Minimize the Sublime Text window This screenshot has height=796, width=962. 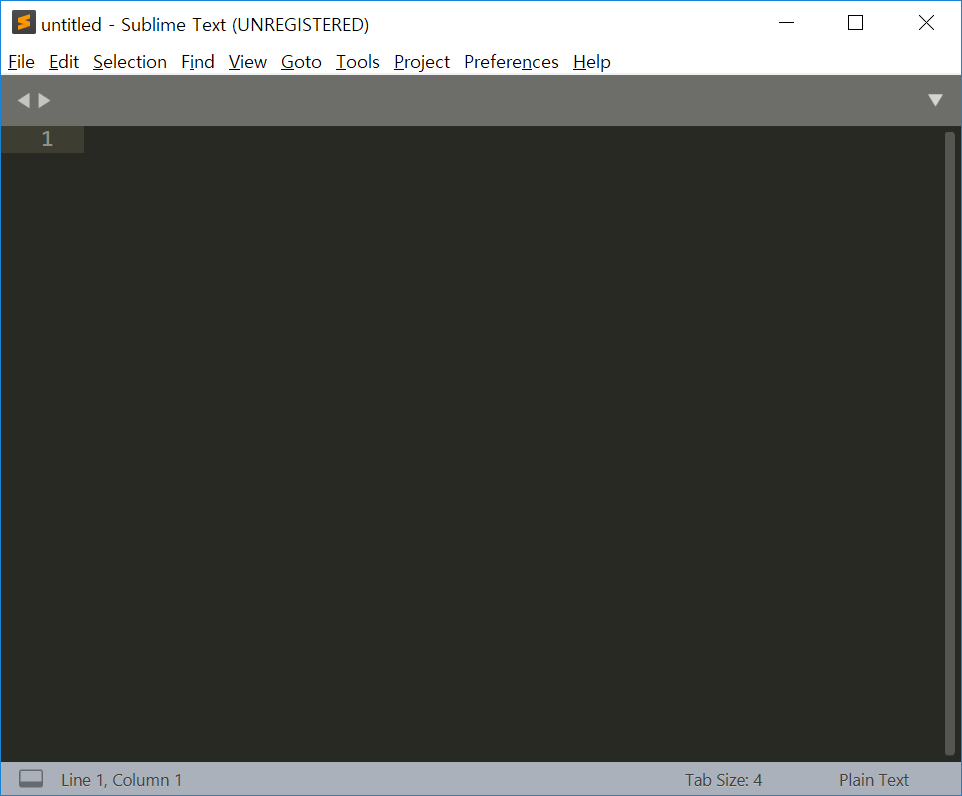click(x=787, y=23)
